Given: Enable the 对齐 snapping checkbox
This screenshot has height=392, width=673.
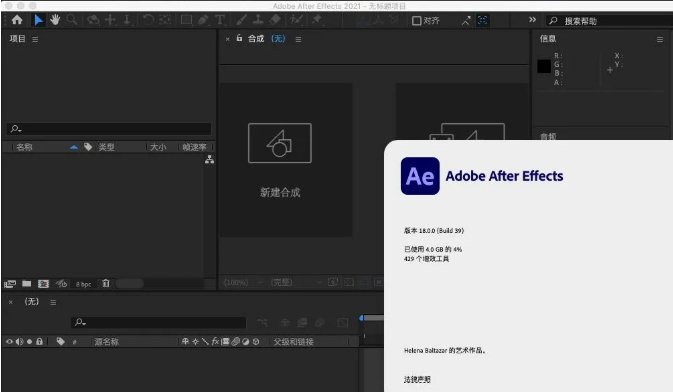Looking at the screenshot, I should tap(416, 21).
